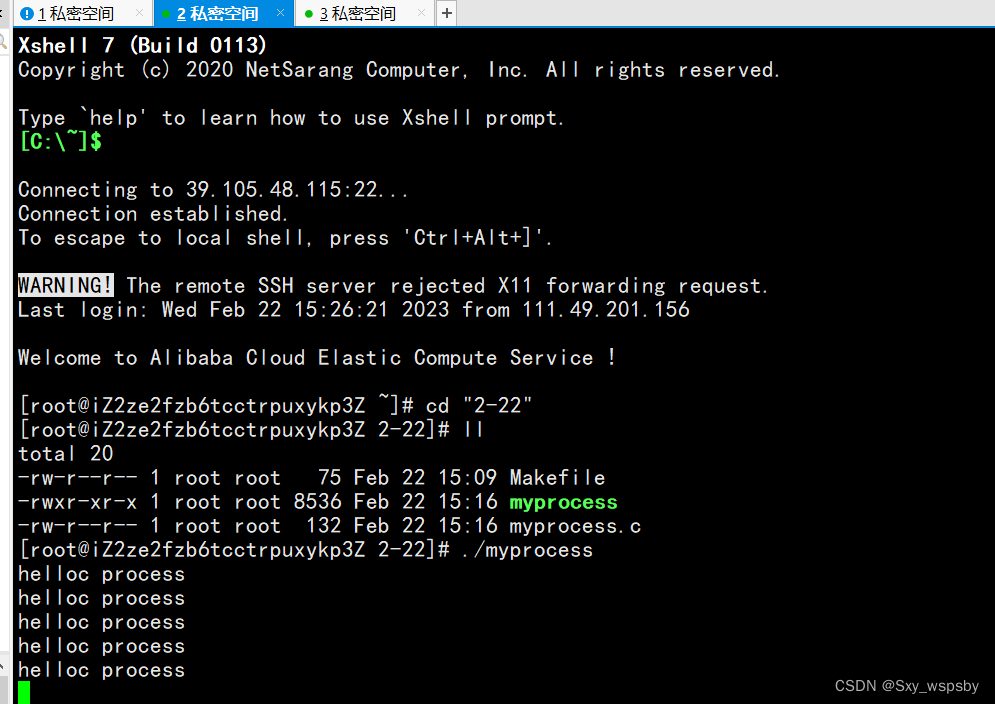The height and width of the screenshot is (704, 995).
Task: Click the green myprocess executable name
Action: point(563,502)
